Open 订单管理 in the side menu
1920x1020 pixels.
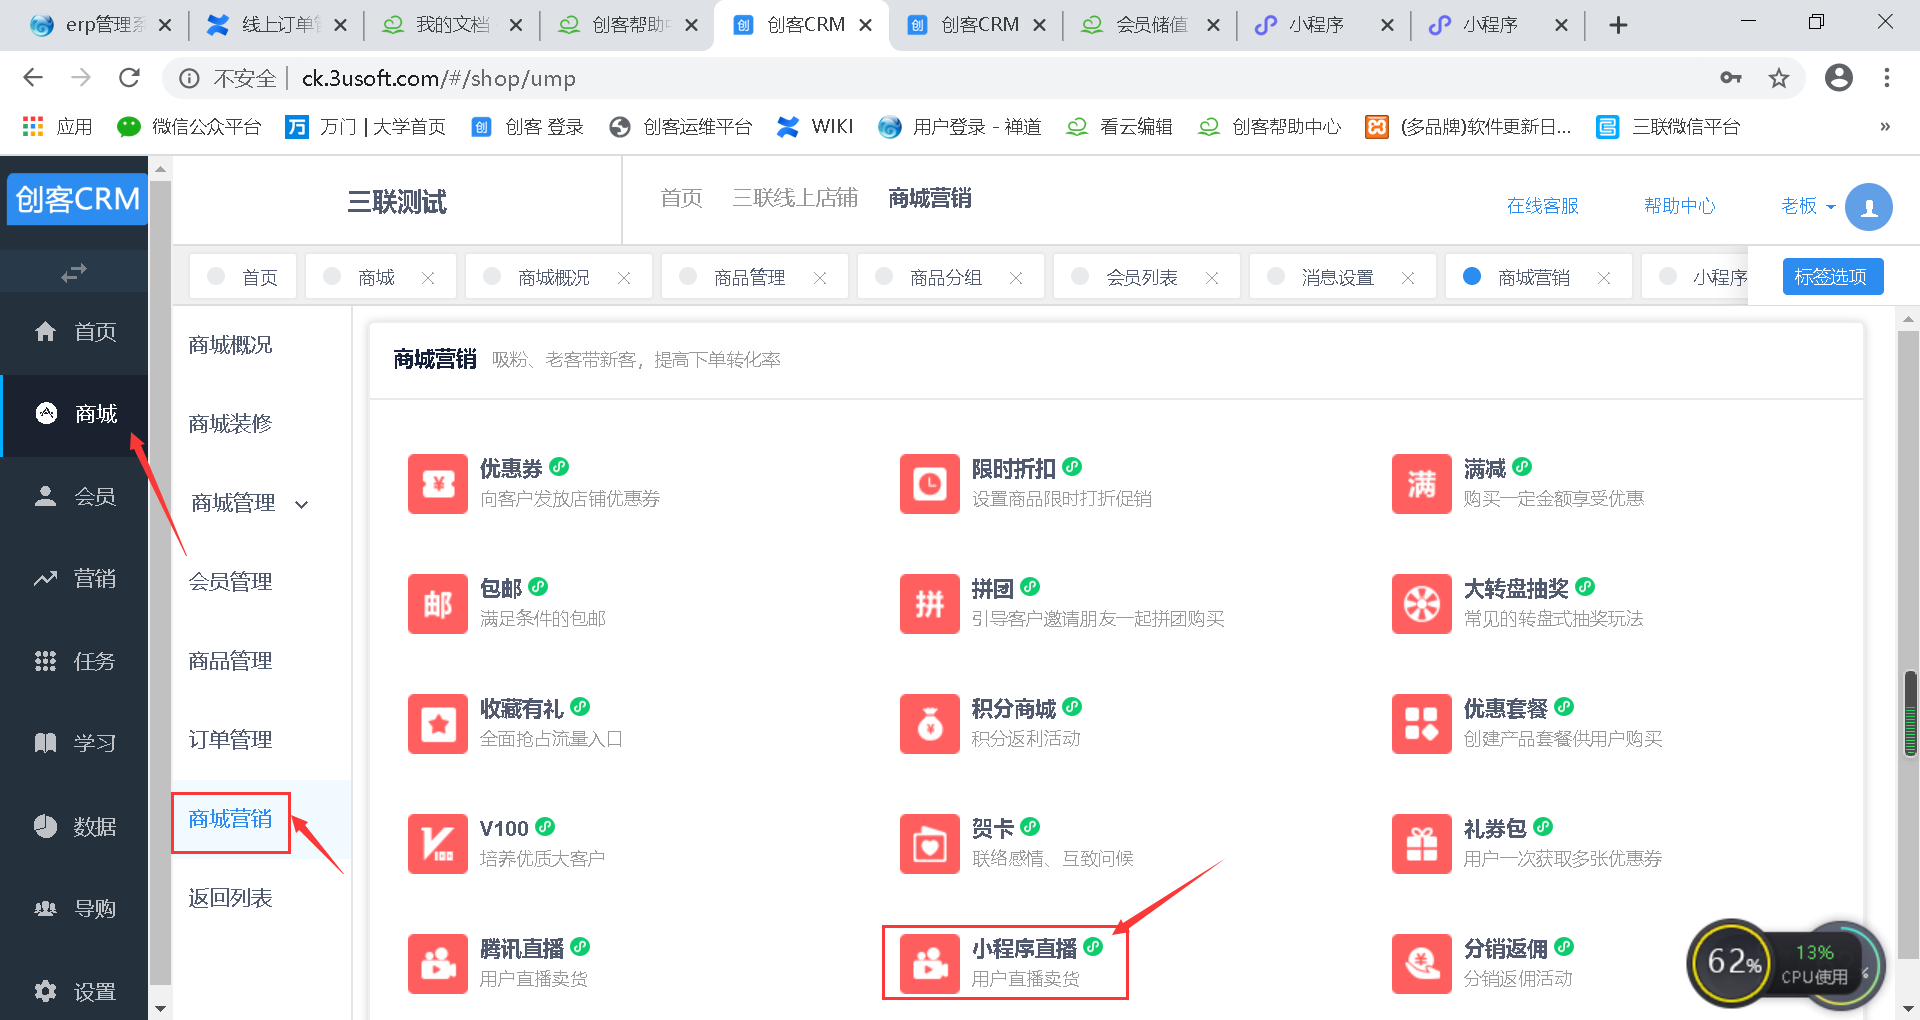click(231, 740)
